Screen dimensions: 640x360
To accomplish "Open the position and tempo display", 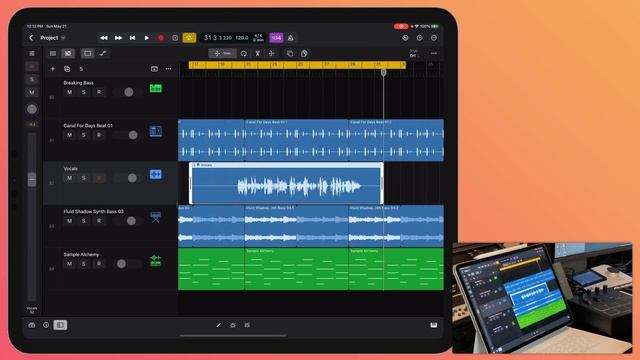I will (233, 38).
